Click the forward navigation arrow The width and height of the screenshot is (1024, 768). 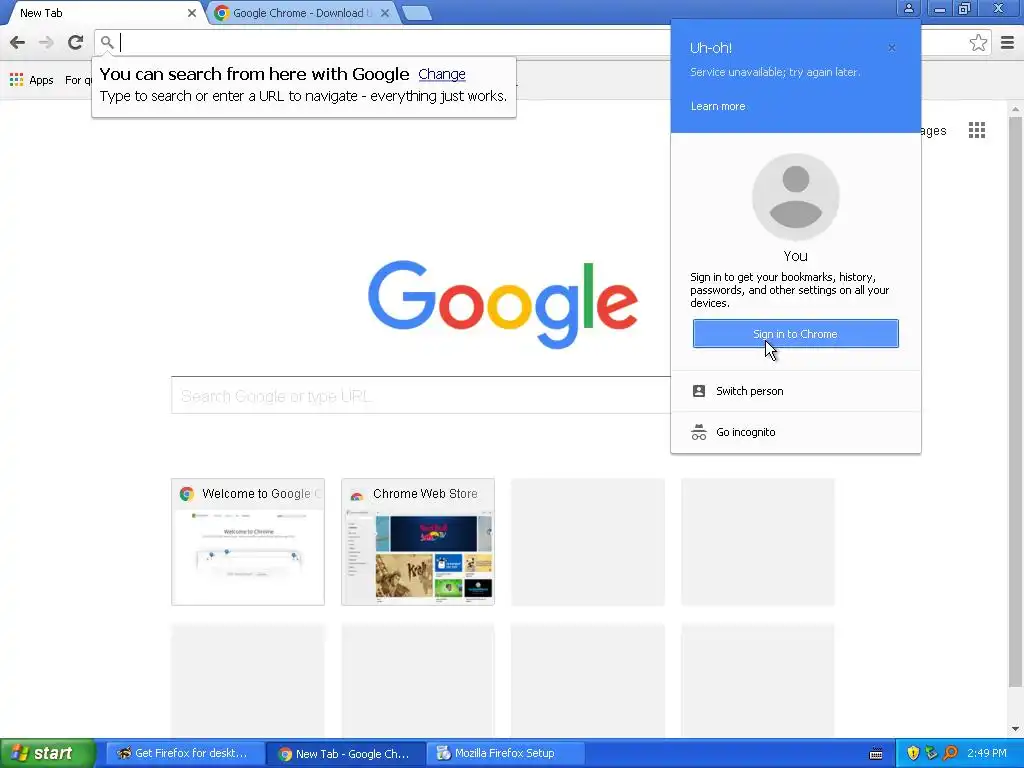(x=46, y=42)
